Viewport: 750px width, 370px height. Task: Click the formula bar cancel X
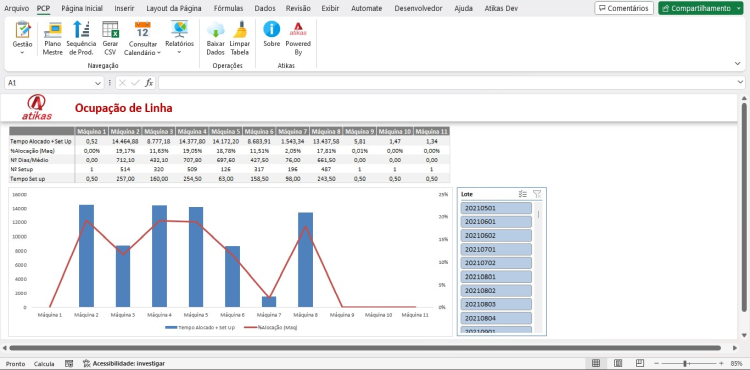pos(122,83)
